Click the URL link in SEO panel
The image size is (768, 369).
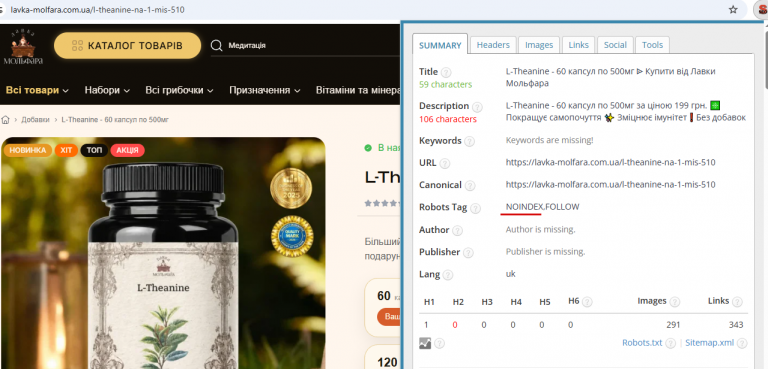pyautogui.click(x=610, y=162)
